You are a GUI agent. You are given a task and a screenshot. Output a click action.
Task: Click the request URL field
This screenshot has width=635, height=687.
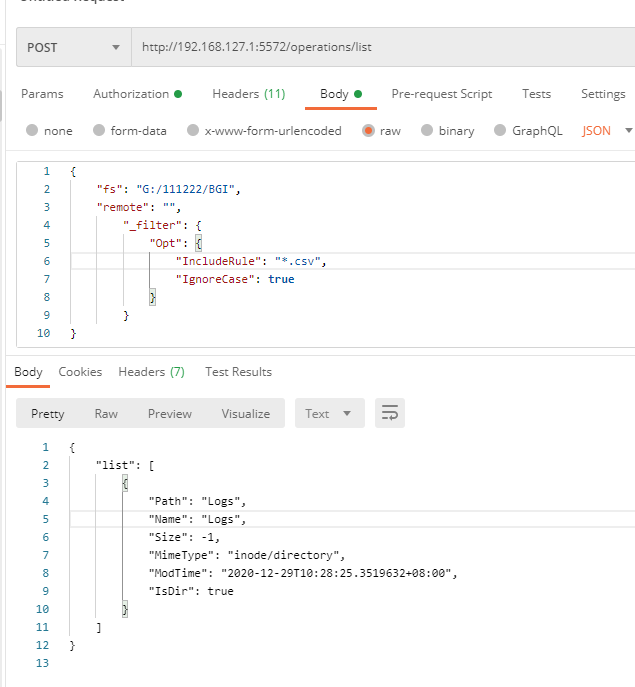[383, 47]
